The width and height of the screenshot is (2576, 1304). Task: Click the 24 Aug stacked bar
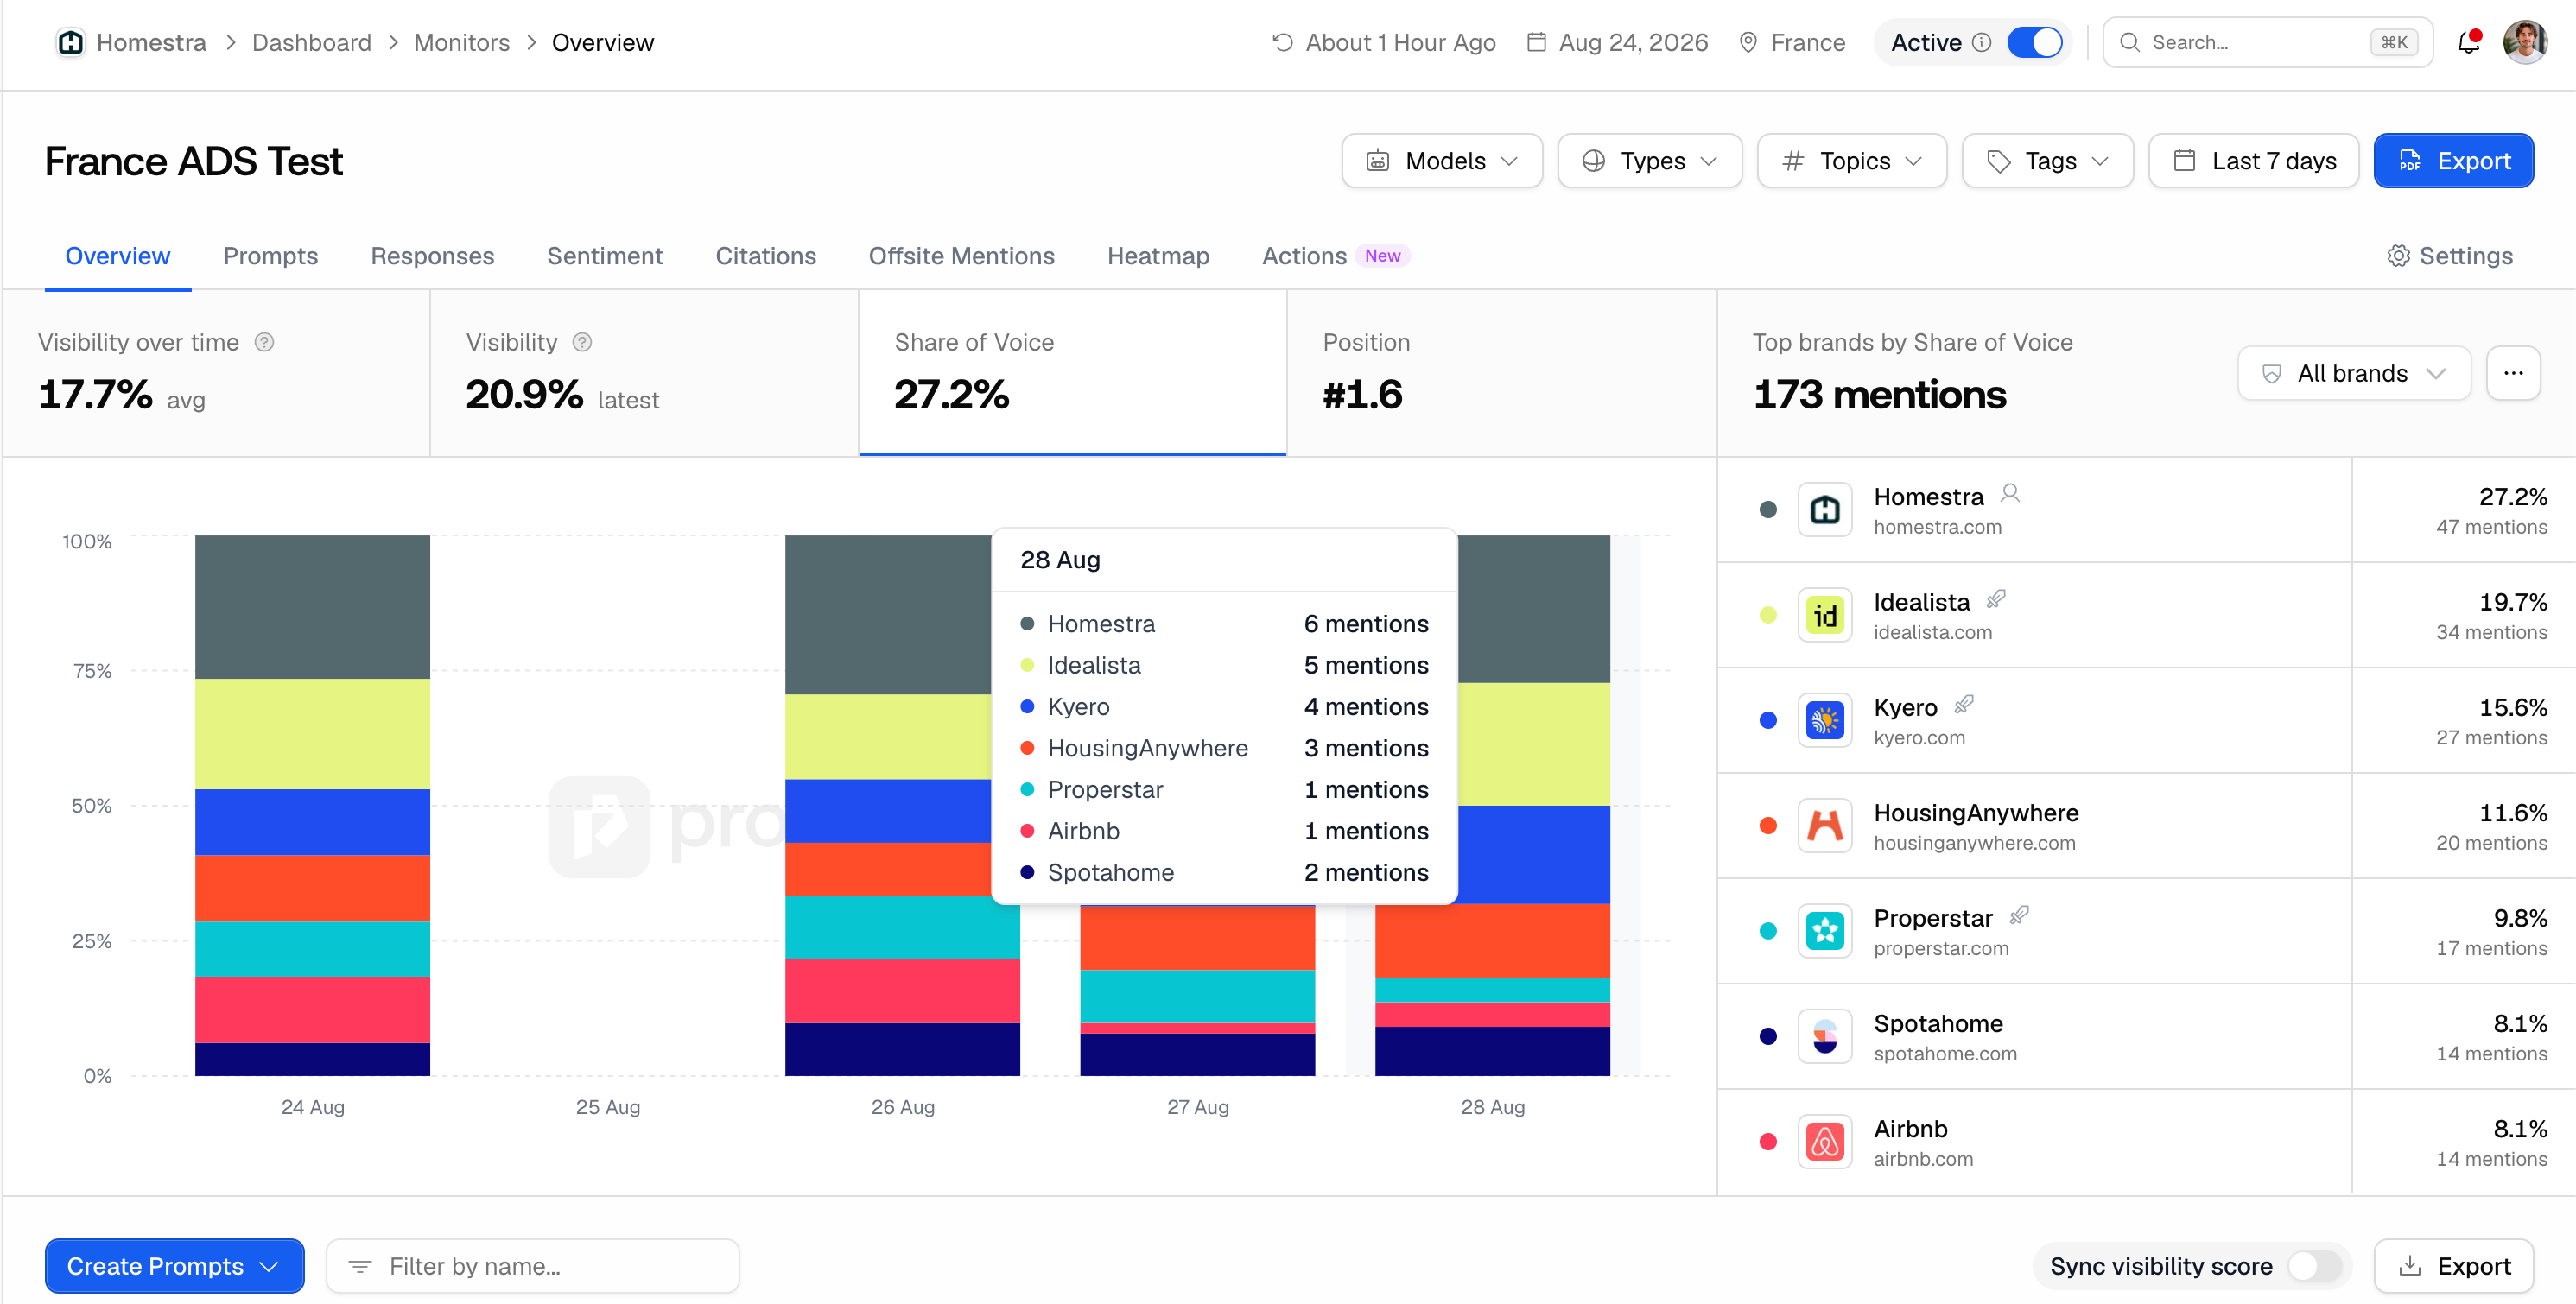click(x=312, y=805)
